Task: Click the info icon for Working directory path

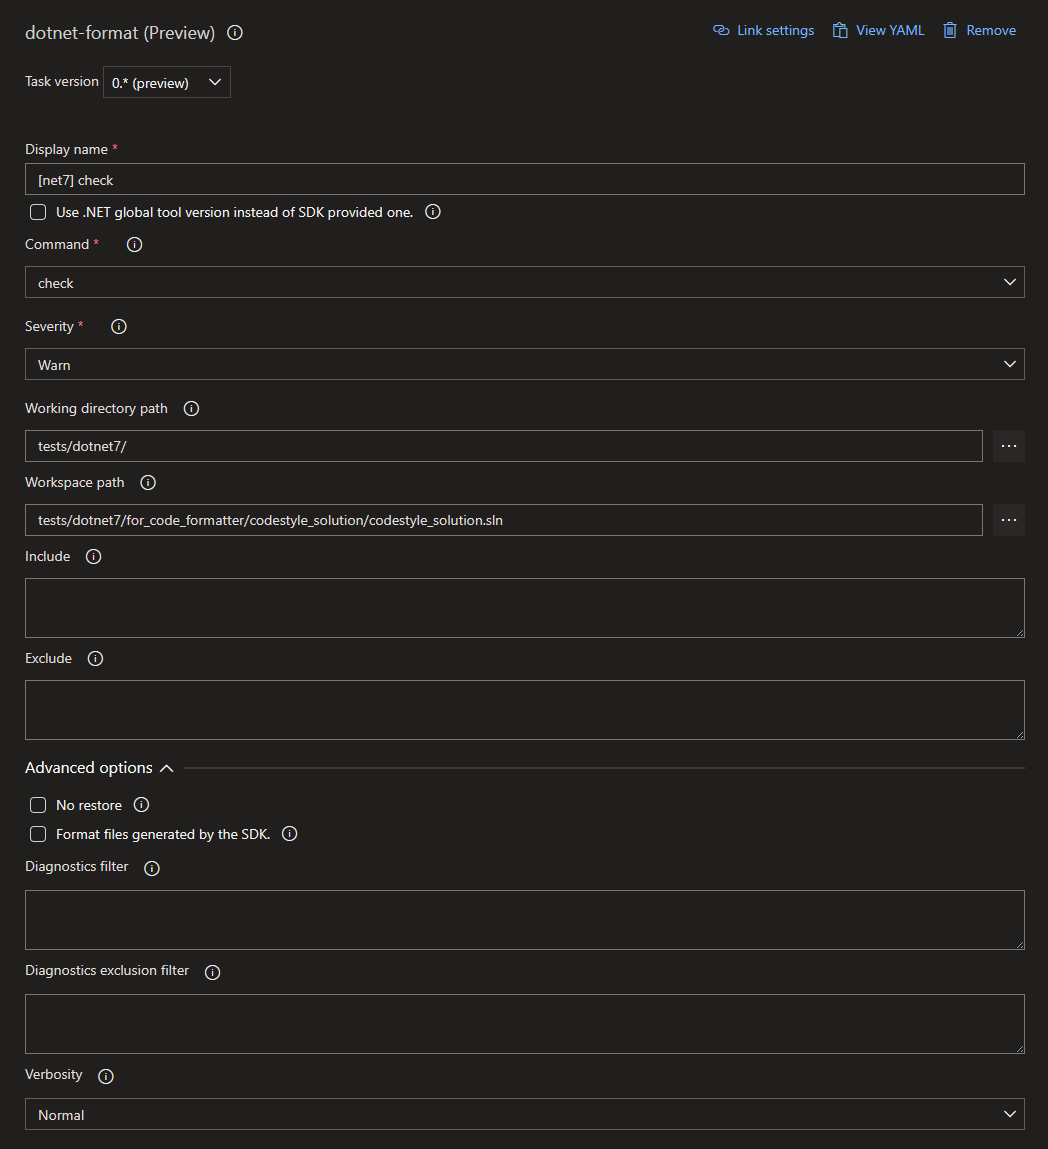Action: click(191, 408)
